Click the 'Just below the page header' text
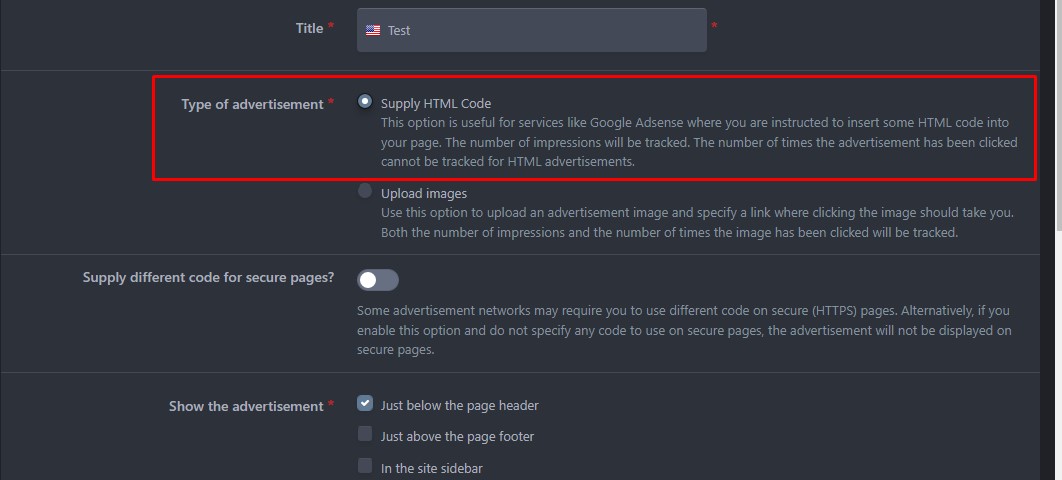This screenshot has width=1062, height=480. [x=459, y=406]
